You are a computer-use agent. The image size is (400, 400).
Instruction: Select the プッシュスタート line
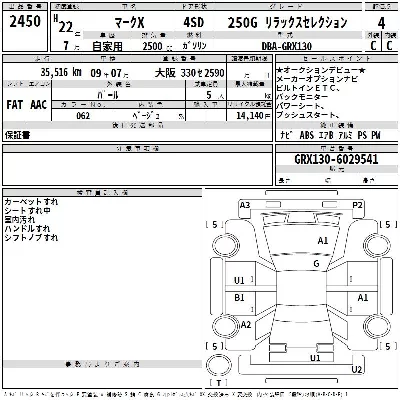308,115
